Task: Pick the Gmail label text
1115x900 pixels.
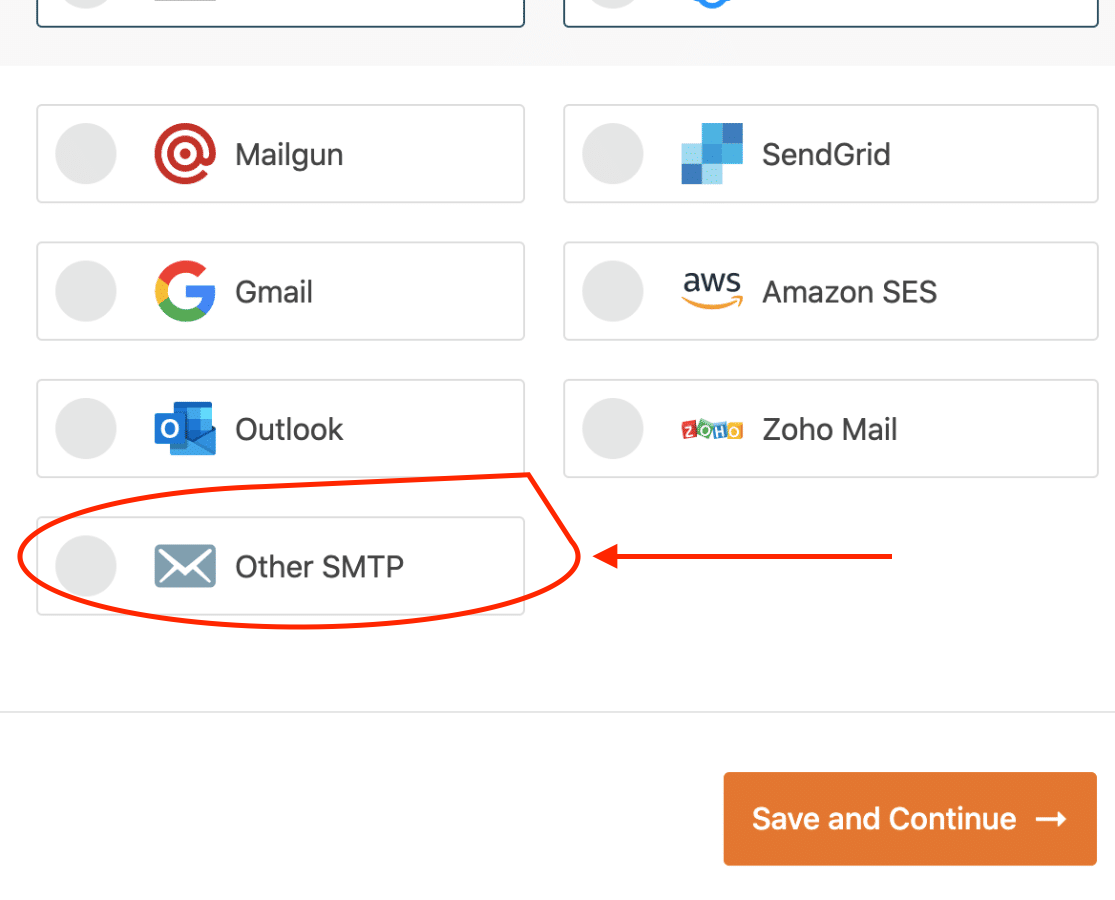Action: [274, 292]
